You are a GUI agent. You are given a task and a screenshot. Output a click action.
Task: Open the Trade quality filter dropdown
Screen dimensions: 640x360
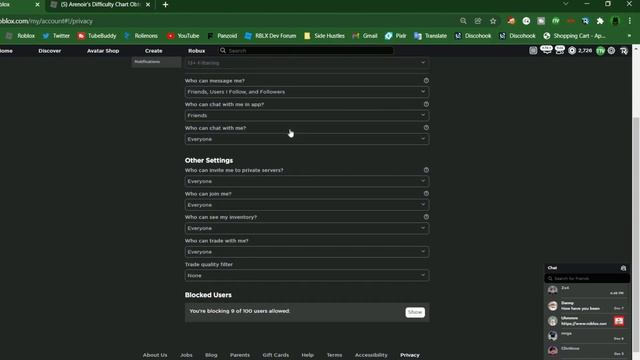(x=307, y=276)
